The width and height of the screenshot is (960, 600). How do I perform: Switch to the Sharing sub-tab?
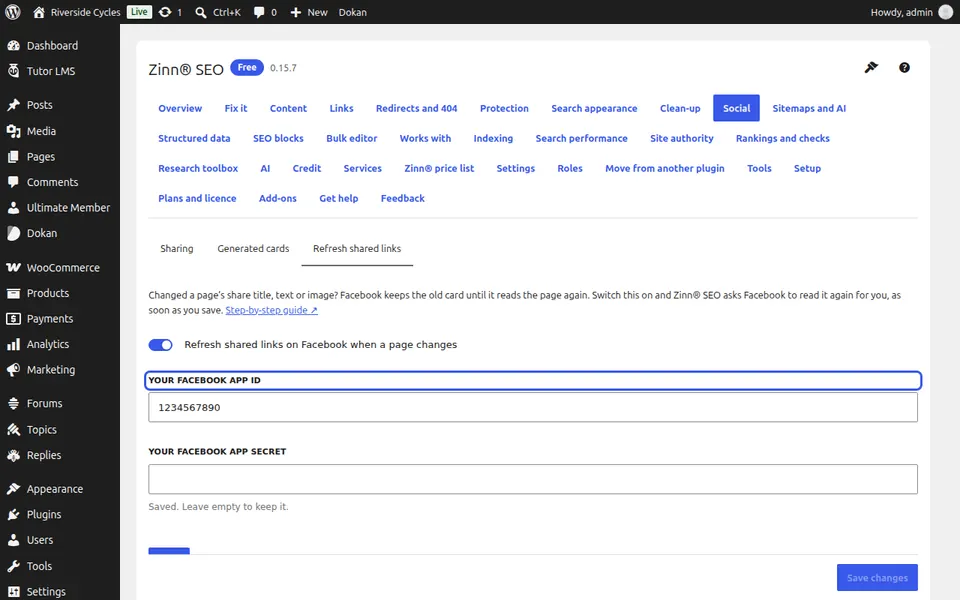177,249
